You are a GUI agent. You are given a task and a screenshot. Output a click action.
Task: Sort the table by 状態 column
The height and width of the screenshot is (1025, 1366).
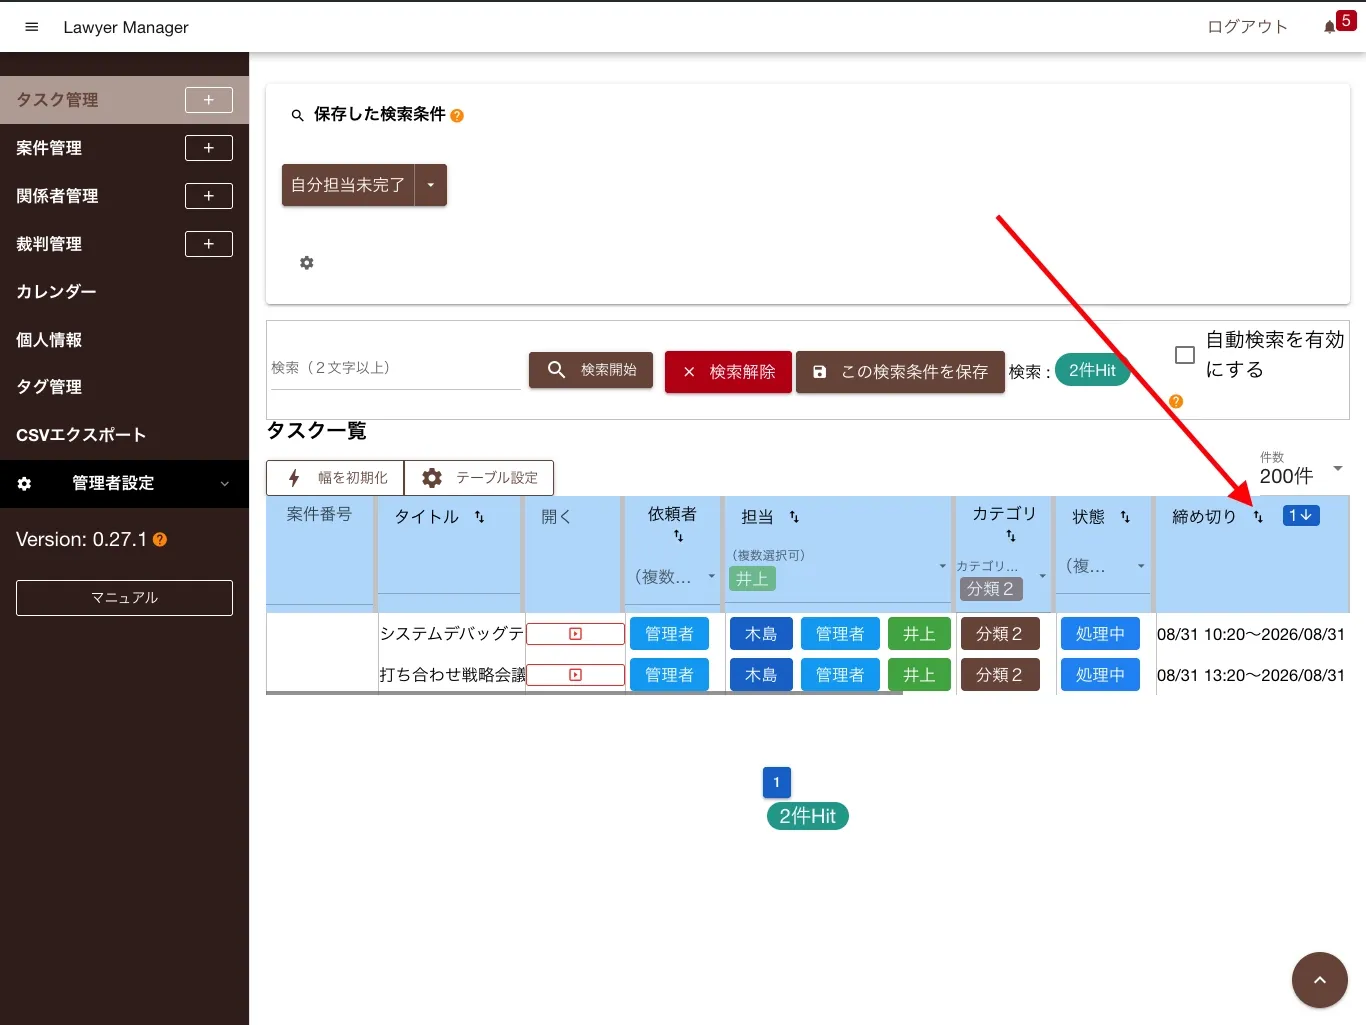tap(1125, 517)
